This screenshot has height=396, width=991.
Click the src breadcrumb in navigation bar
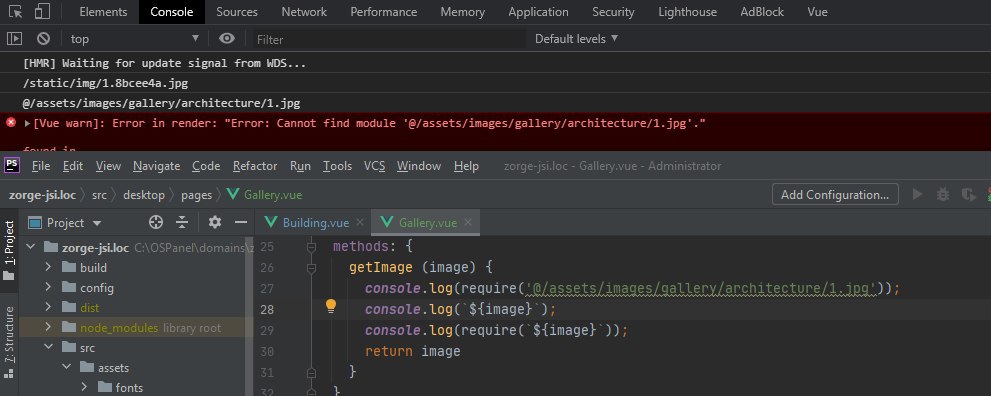pyautogui.click(x=99, y=195)
